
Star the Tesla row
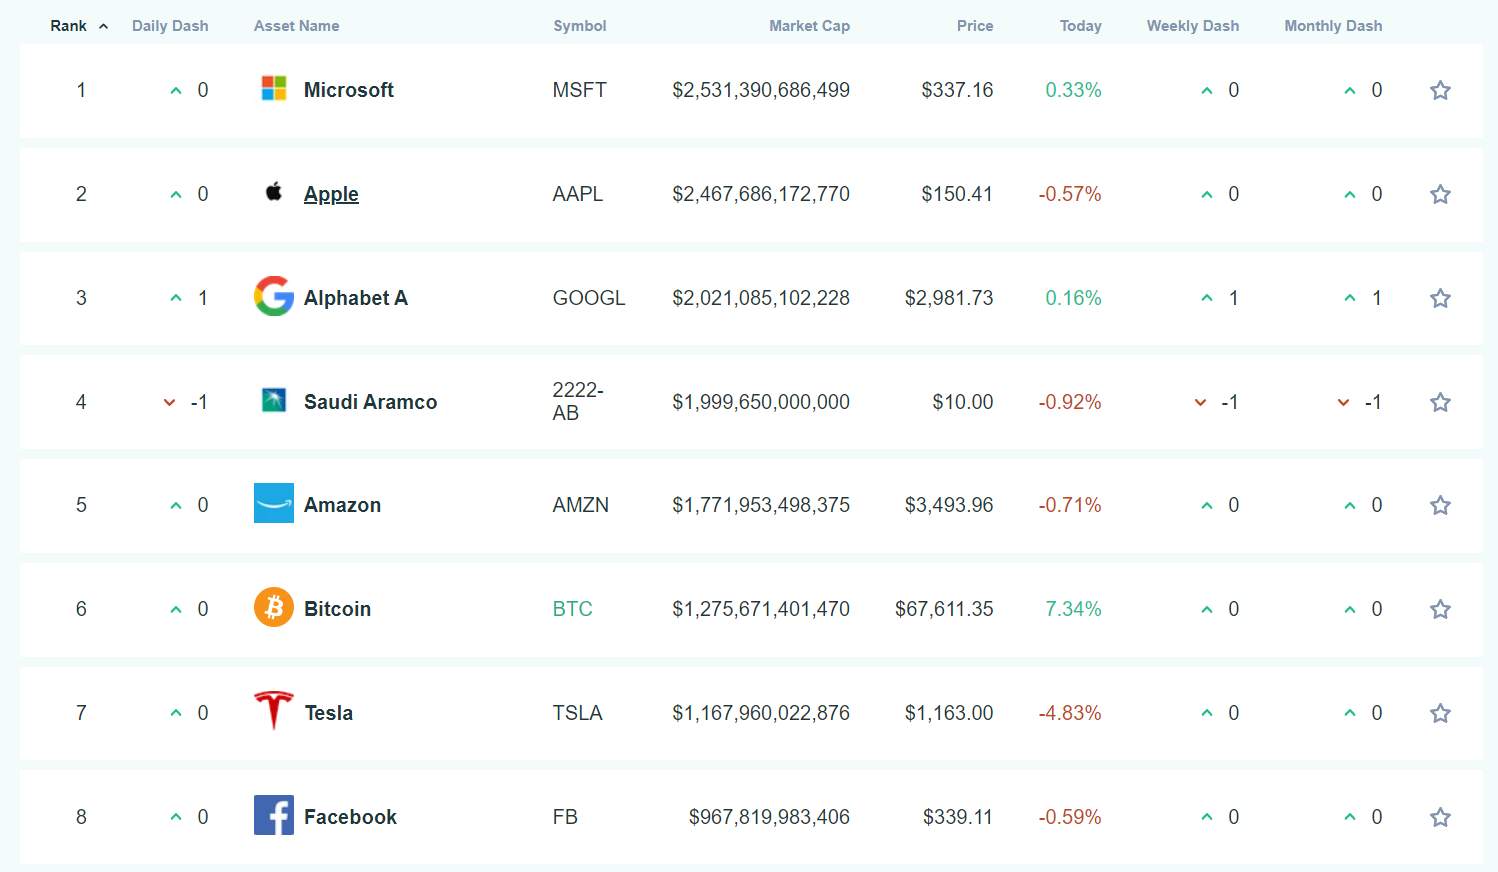(x=1440, y=713)
